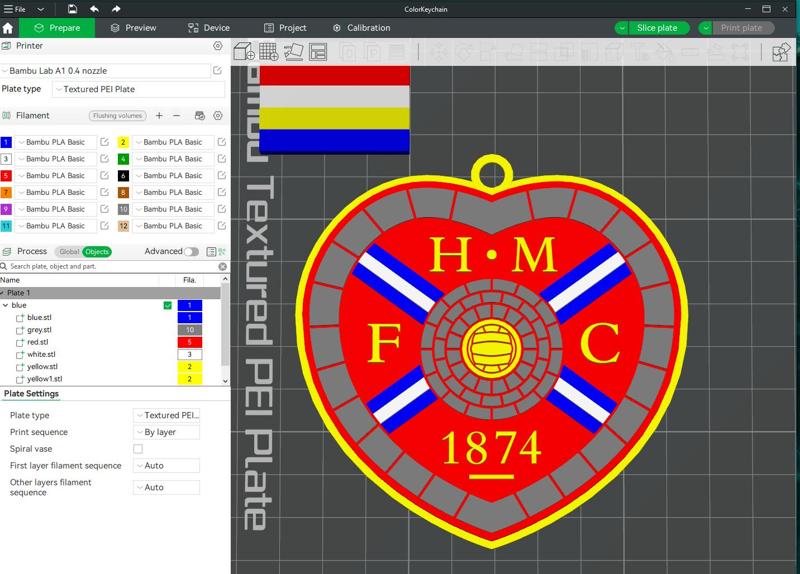Click the Undo arrow icon
Viewport: 800px width, 574px height.
click(94, 9)
